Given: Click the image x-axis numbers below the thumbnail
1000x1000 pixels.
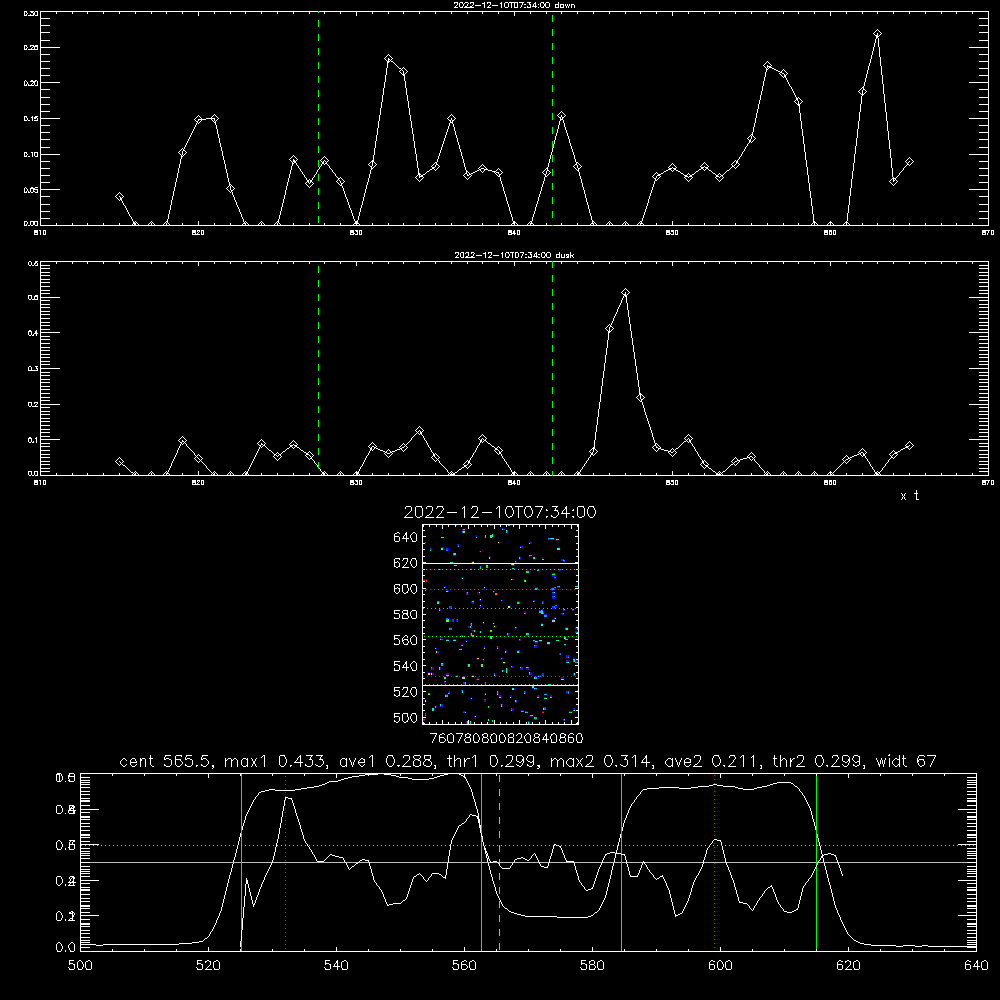Looking at the screenshot, I should pos(506,738).
